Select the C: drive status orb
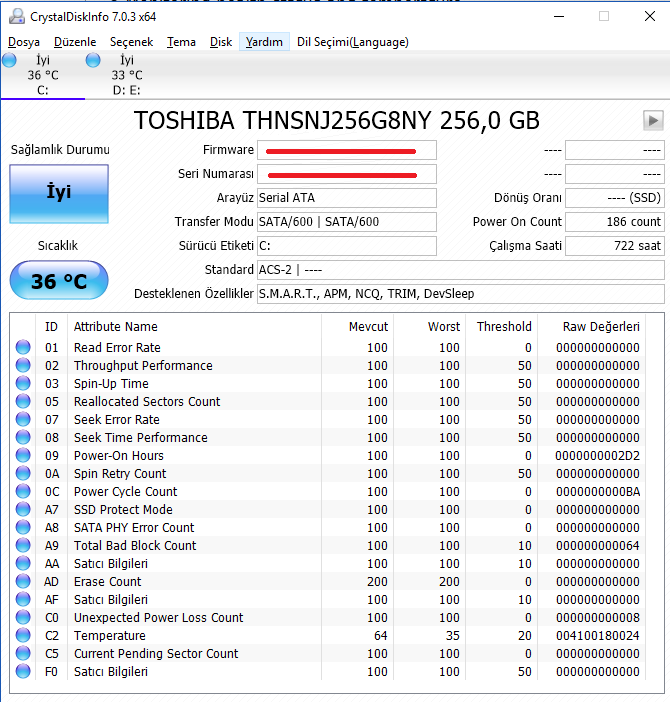This screenshot has height=702, width=670. click(x=9, y=60)
